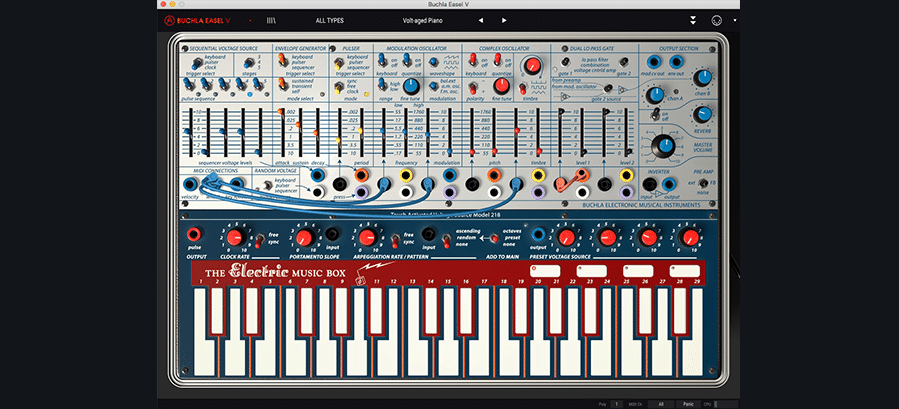
Task: Click the mod cv out jack
Action: coord(653,62)
